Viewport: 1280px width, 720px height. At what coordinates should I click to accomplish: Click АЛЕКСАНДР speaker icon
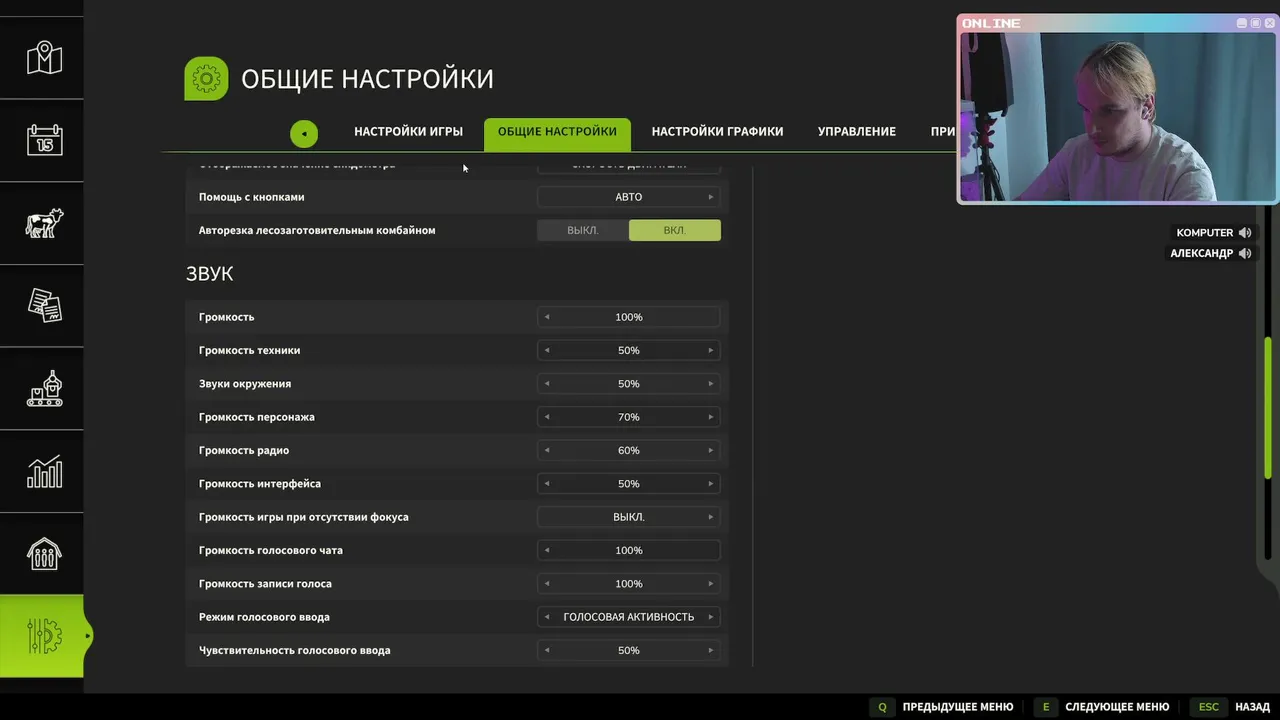point(1245,254)
